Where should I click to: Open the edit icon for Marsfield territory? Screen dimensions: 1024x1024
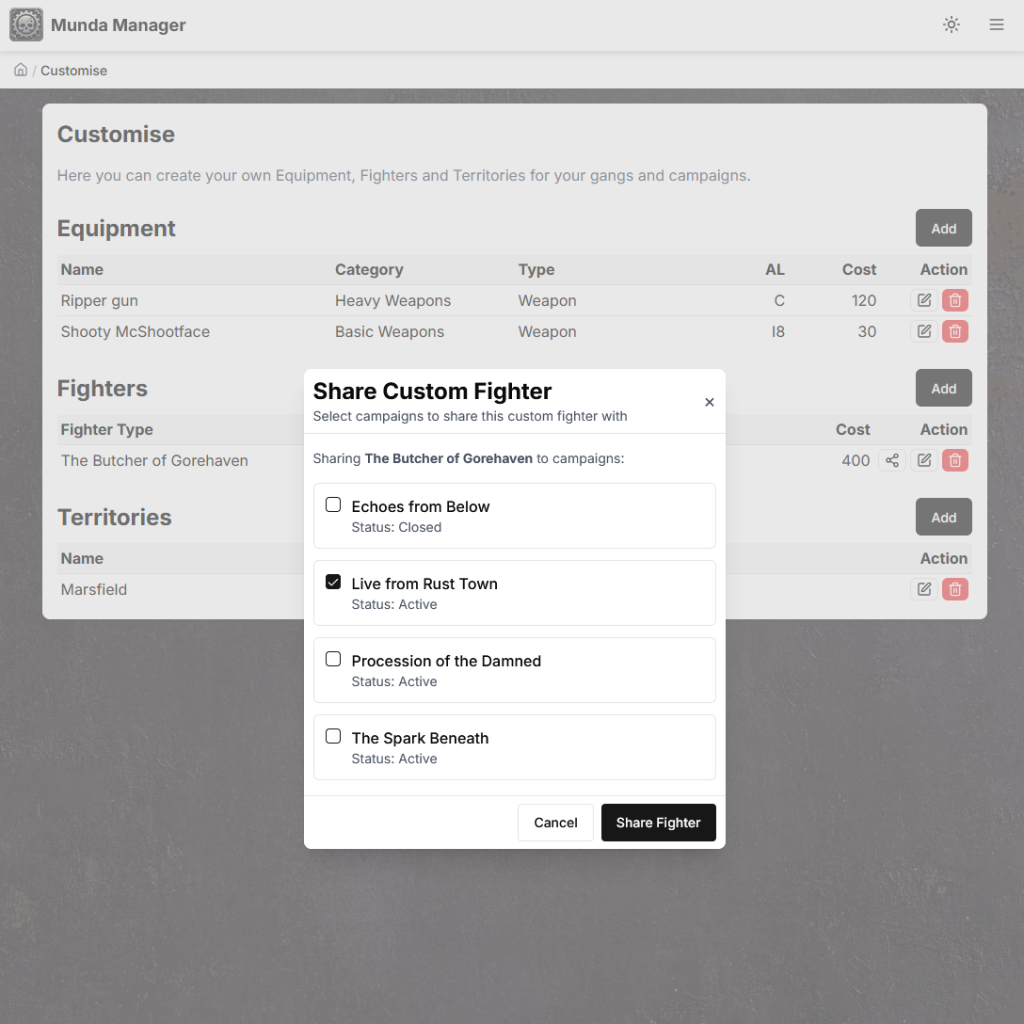[x=923, y=589]
